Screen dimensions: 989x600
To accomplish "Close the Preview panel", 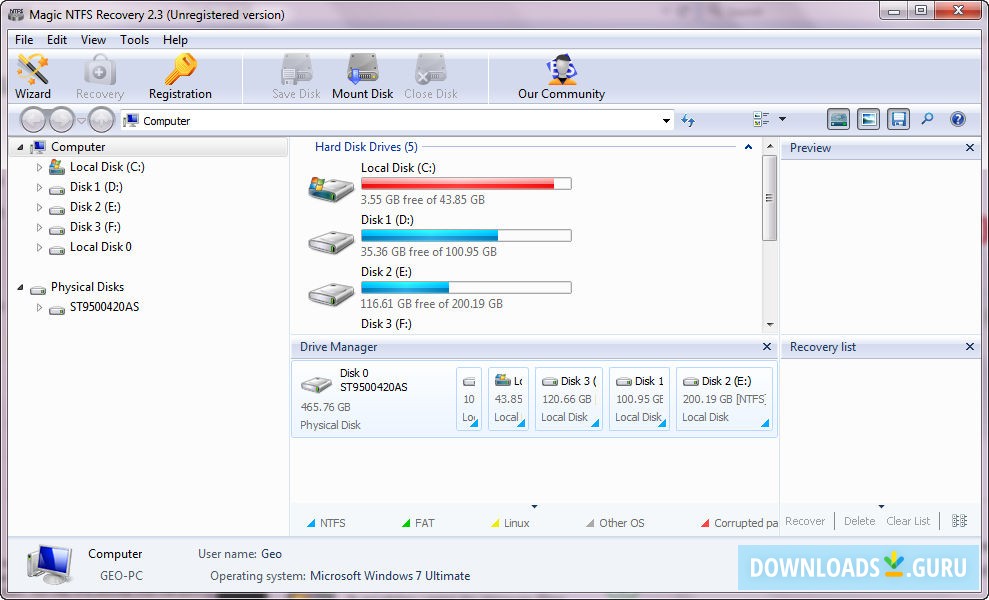I will coord(969,148).
